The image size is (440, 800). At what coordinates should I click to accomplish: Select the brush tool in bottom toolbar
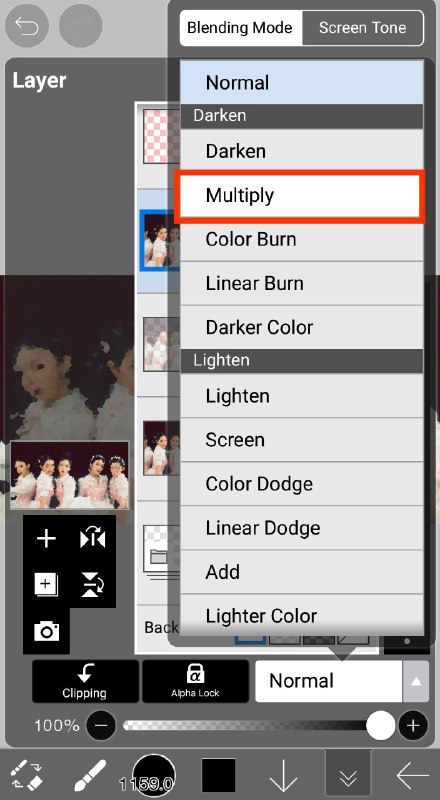[90, 776]
